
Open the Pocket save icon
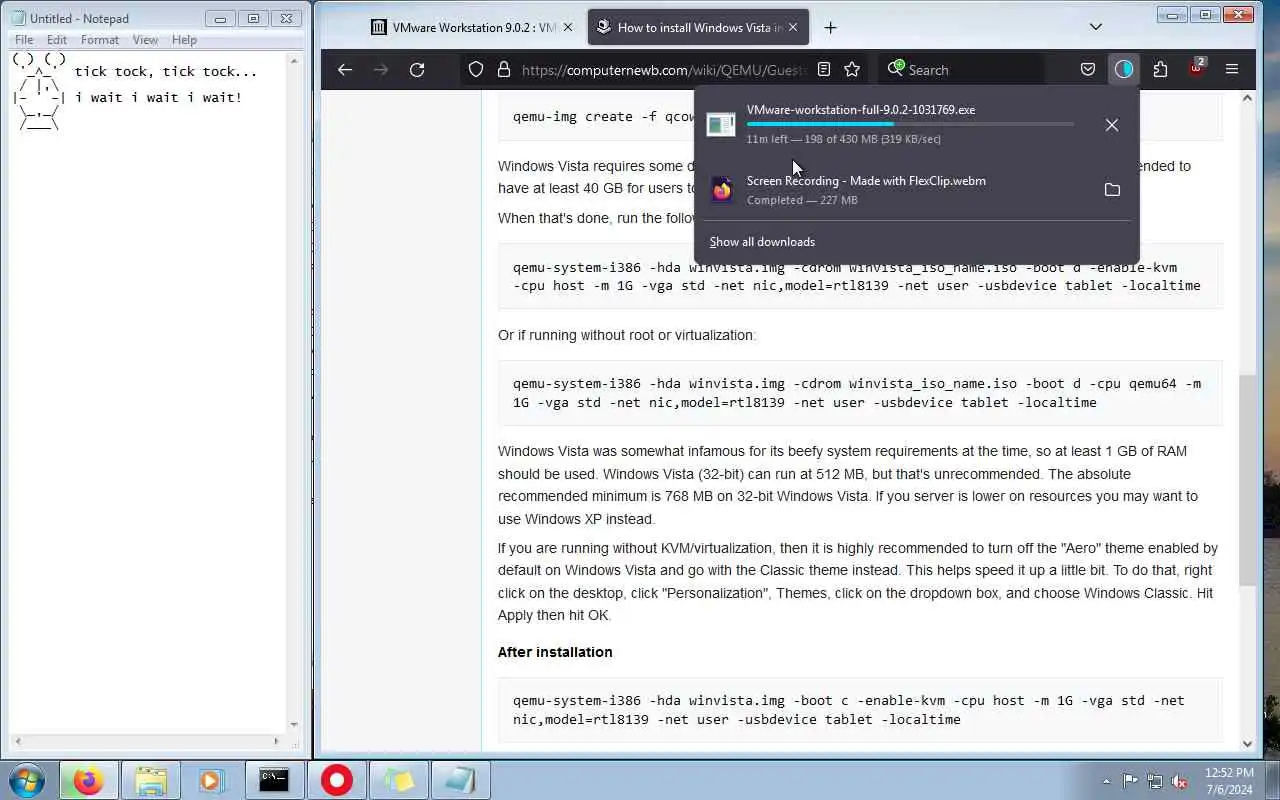click(1088, 69)
